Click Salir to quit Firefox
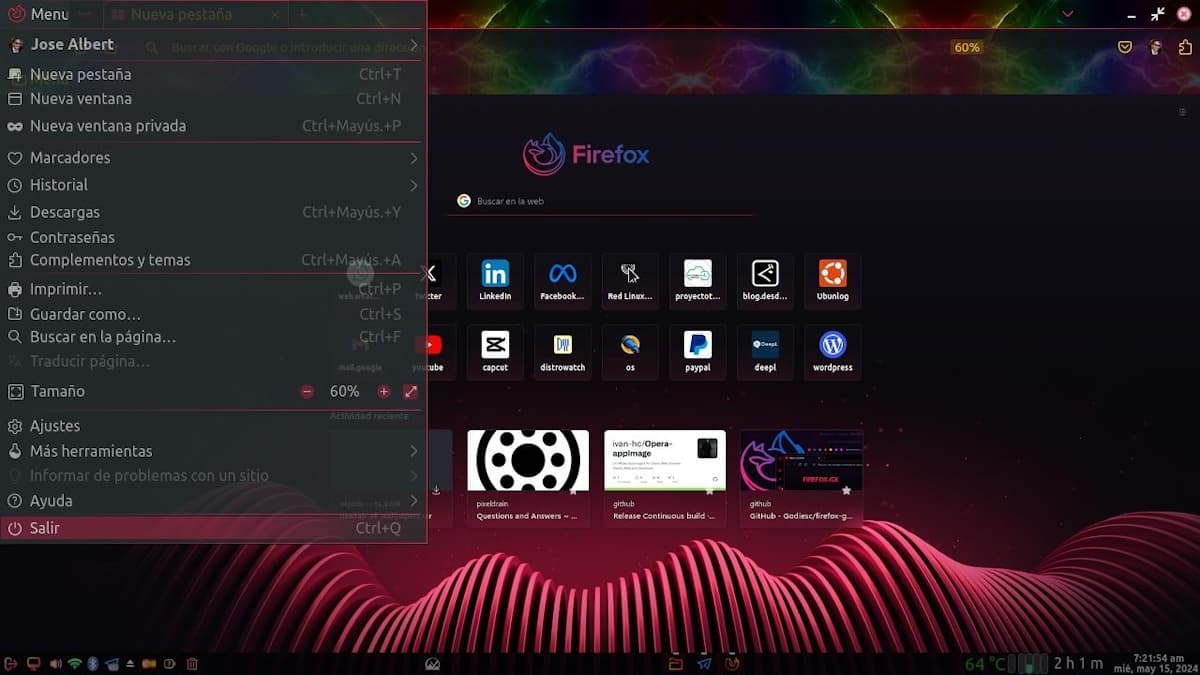The height and width of the screenshot is (675, 1200). 214,528
